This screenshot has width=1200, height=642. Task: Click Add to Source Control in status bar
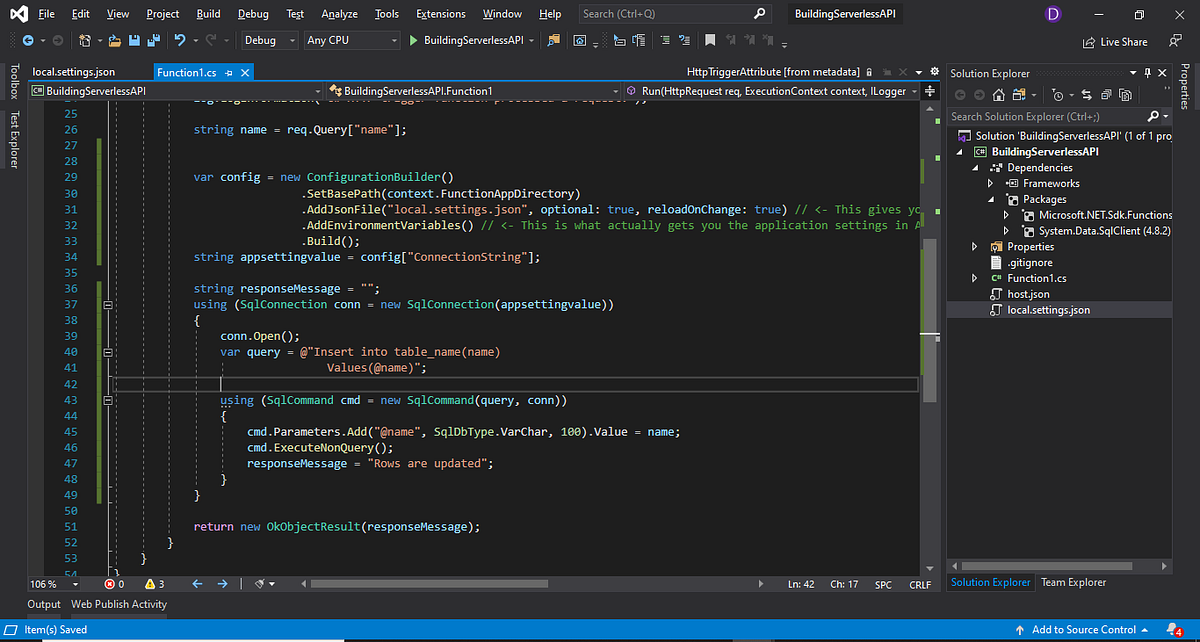tap(1085, 629)
